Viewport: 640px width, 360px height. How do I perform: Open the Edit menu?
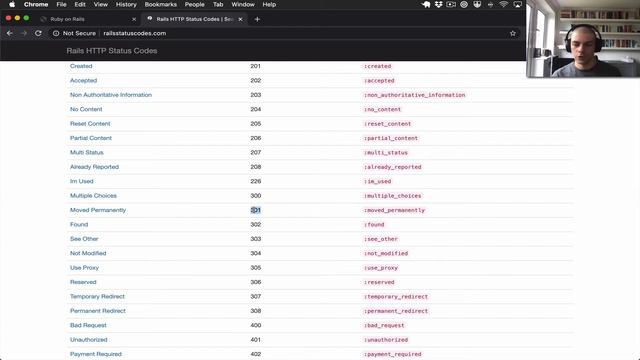pyautogui.click(x=80, y=4)
